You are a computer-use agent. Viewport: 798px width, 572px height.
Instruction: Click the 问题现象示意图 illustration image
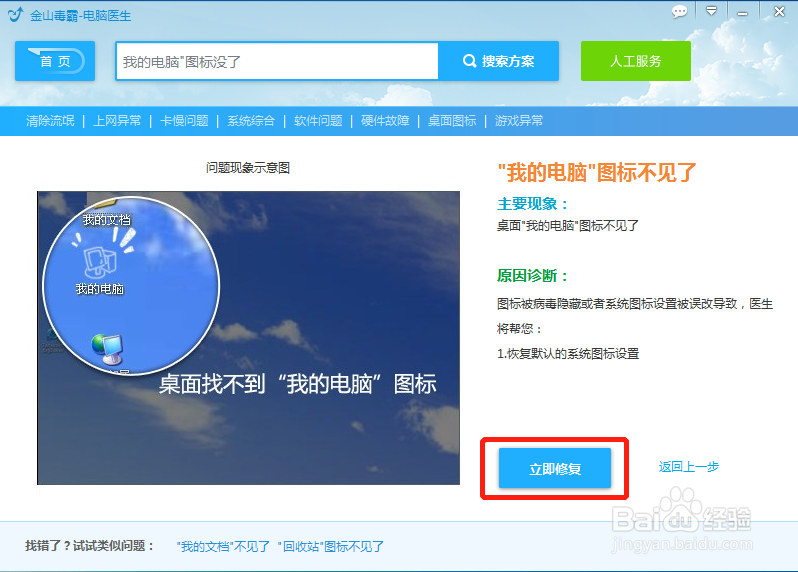click(x=248, y=338)
